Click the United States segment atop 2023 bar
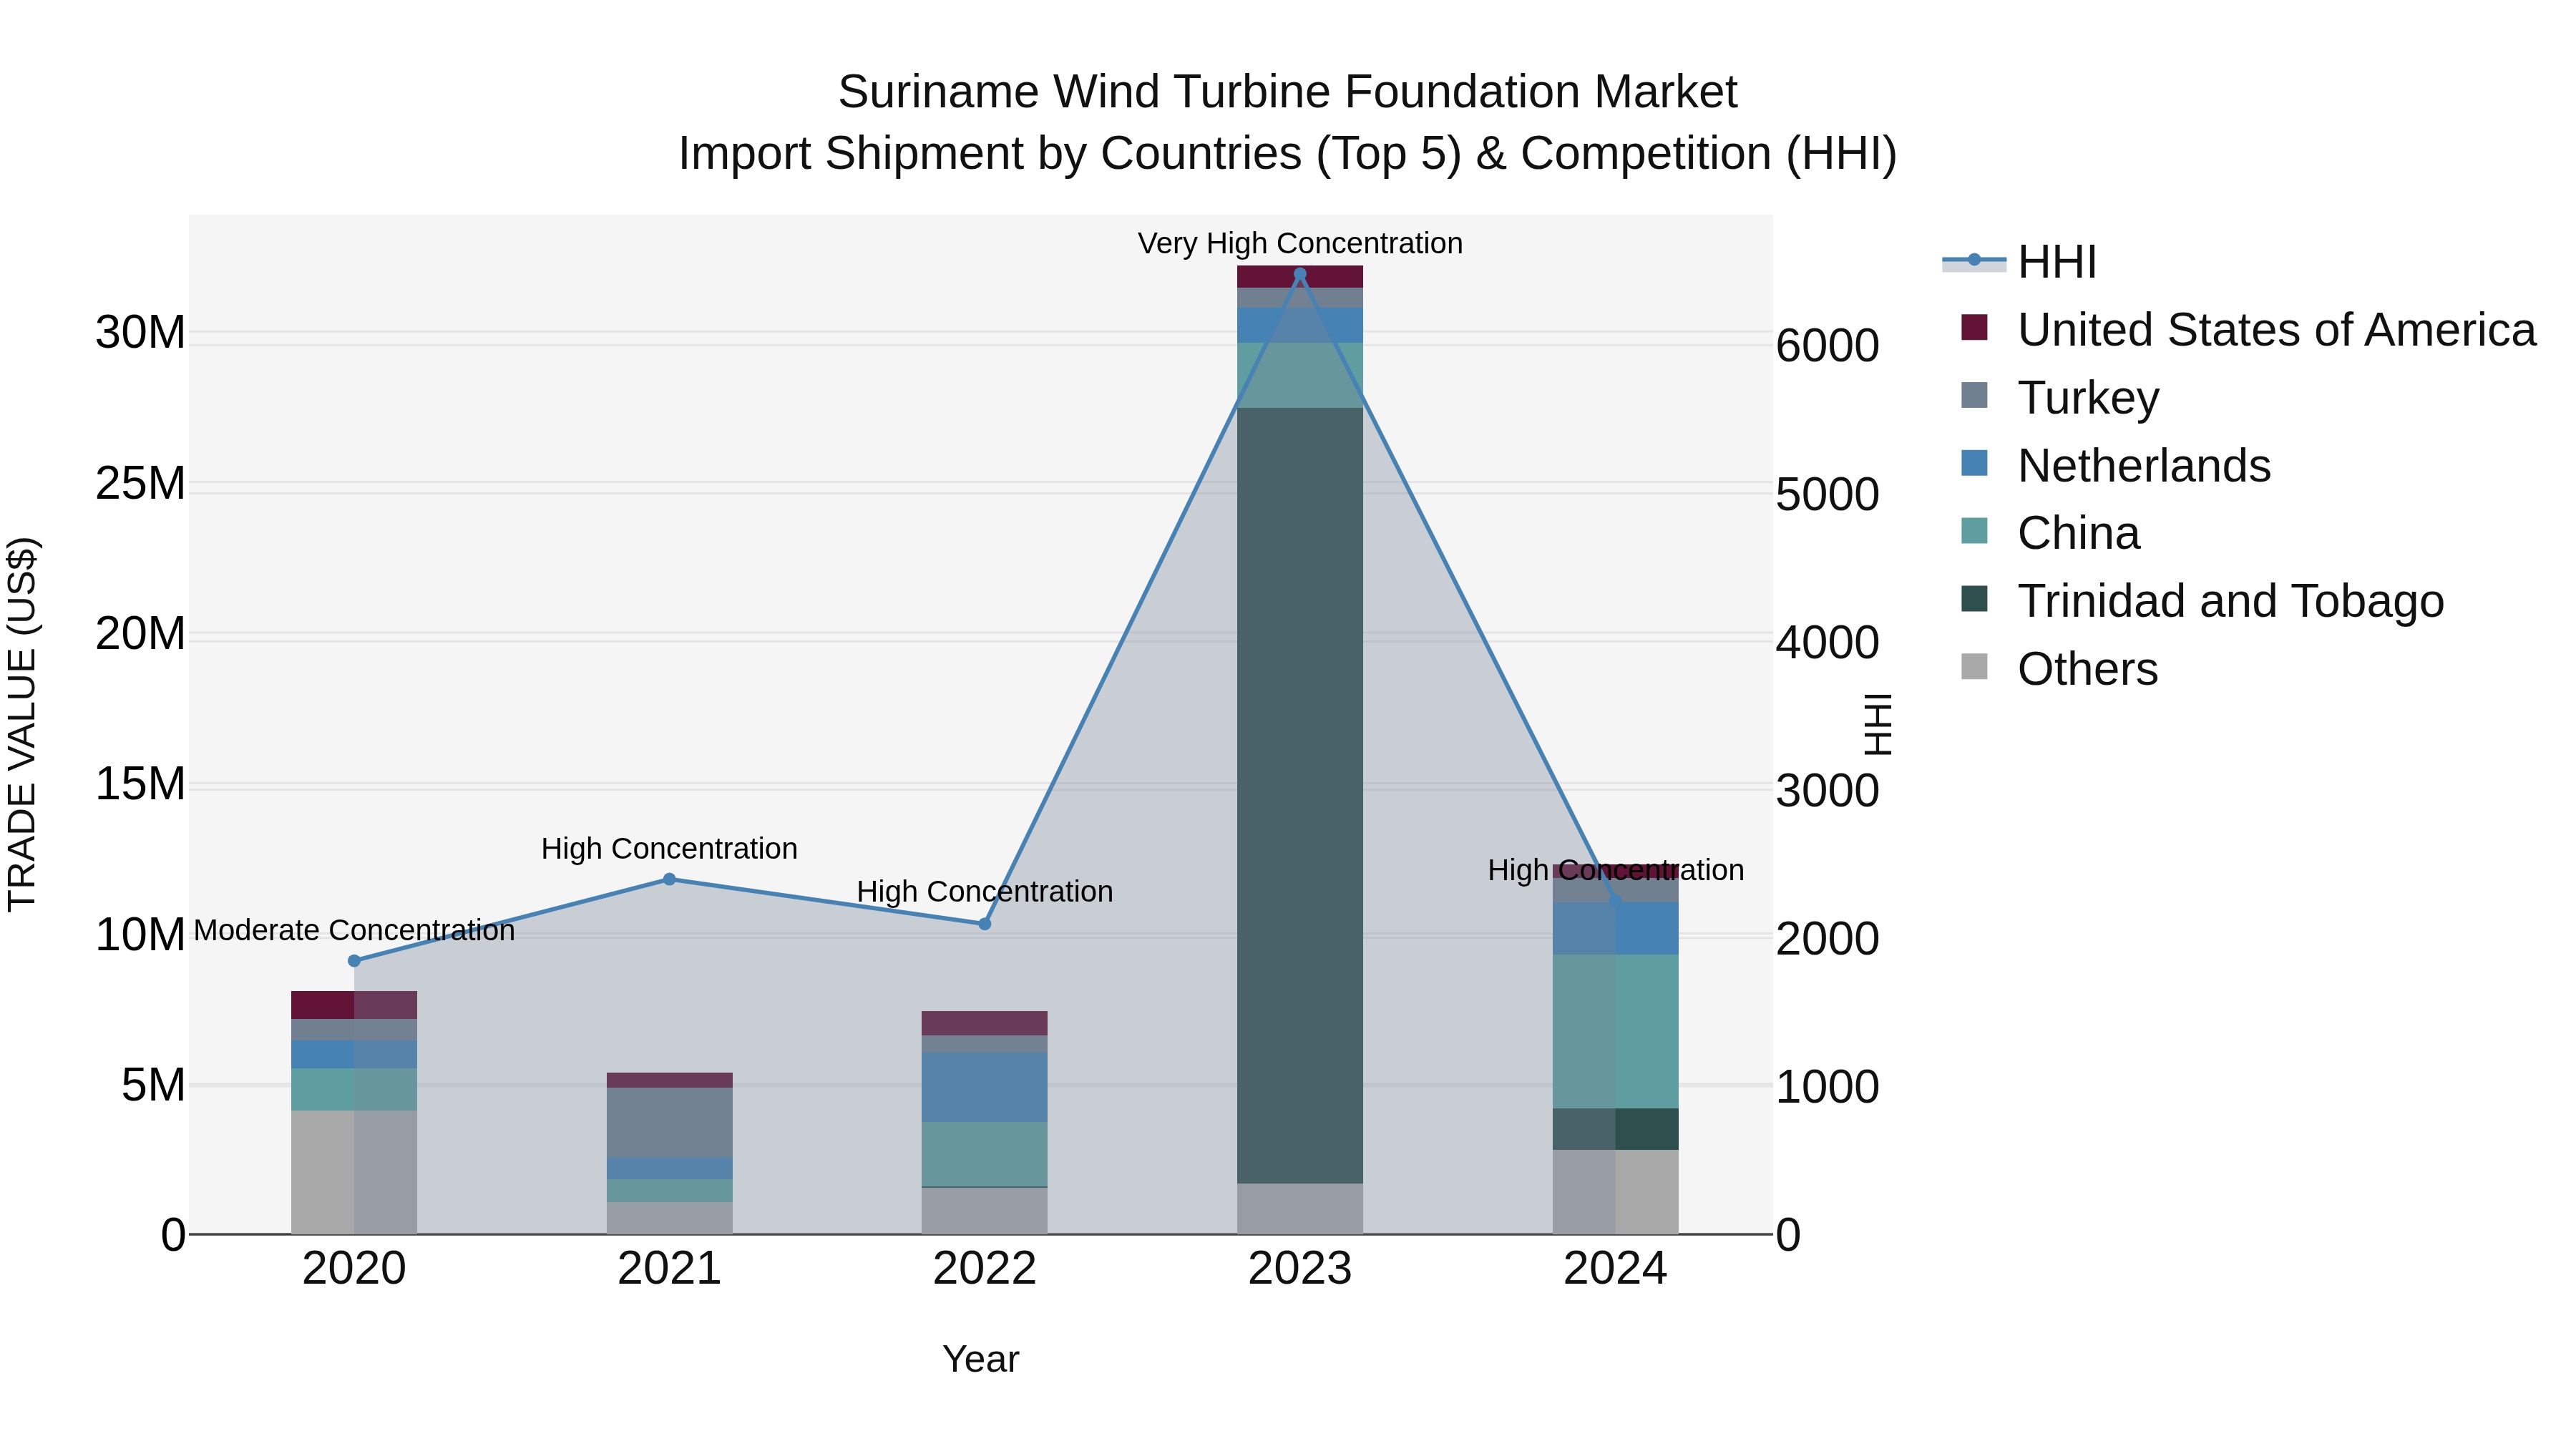This screenshot has width=2576, height=1449. point(1300,277)
